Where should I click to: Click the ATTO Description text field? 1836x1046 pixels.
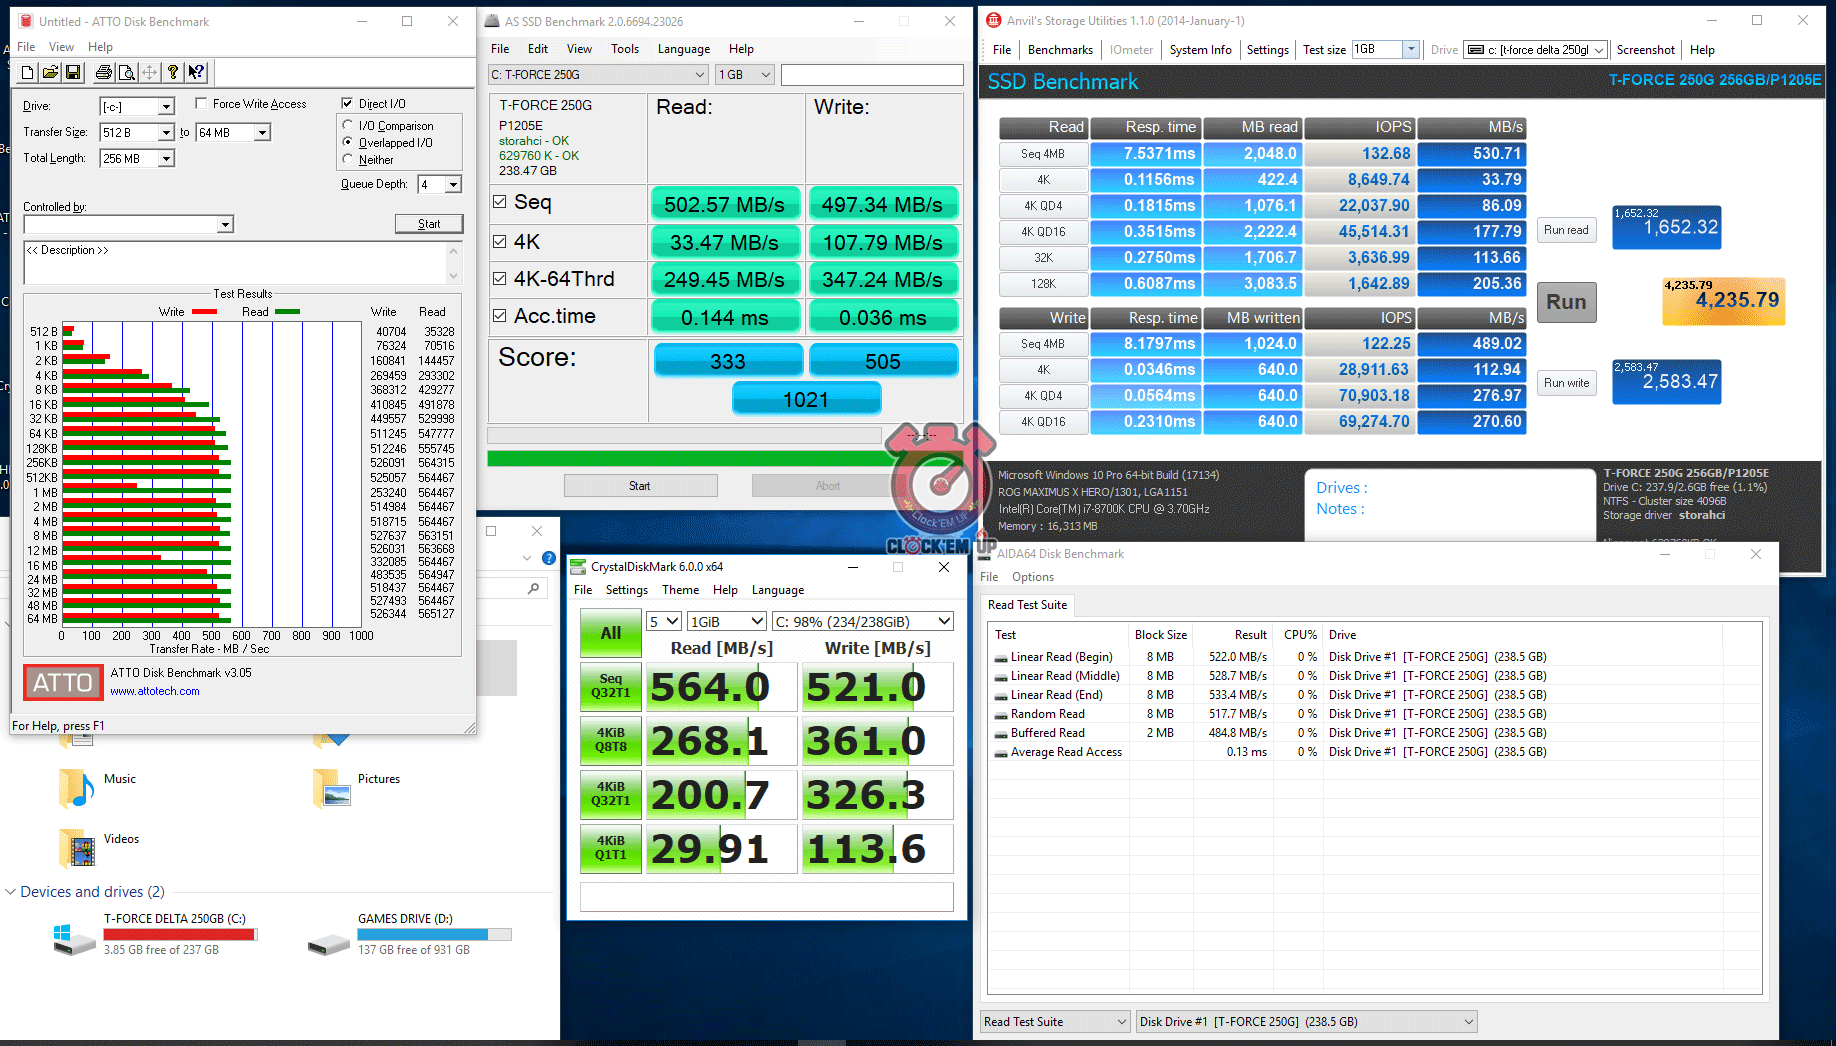tap(235, 262)
